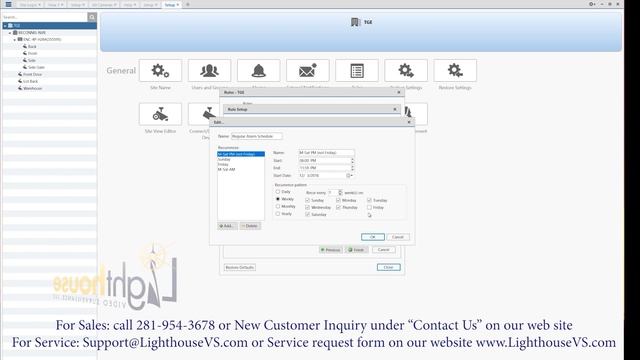Uncheck the Monday checkbox
640x360 pixels.
(x=338, y=200)
